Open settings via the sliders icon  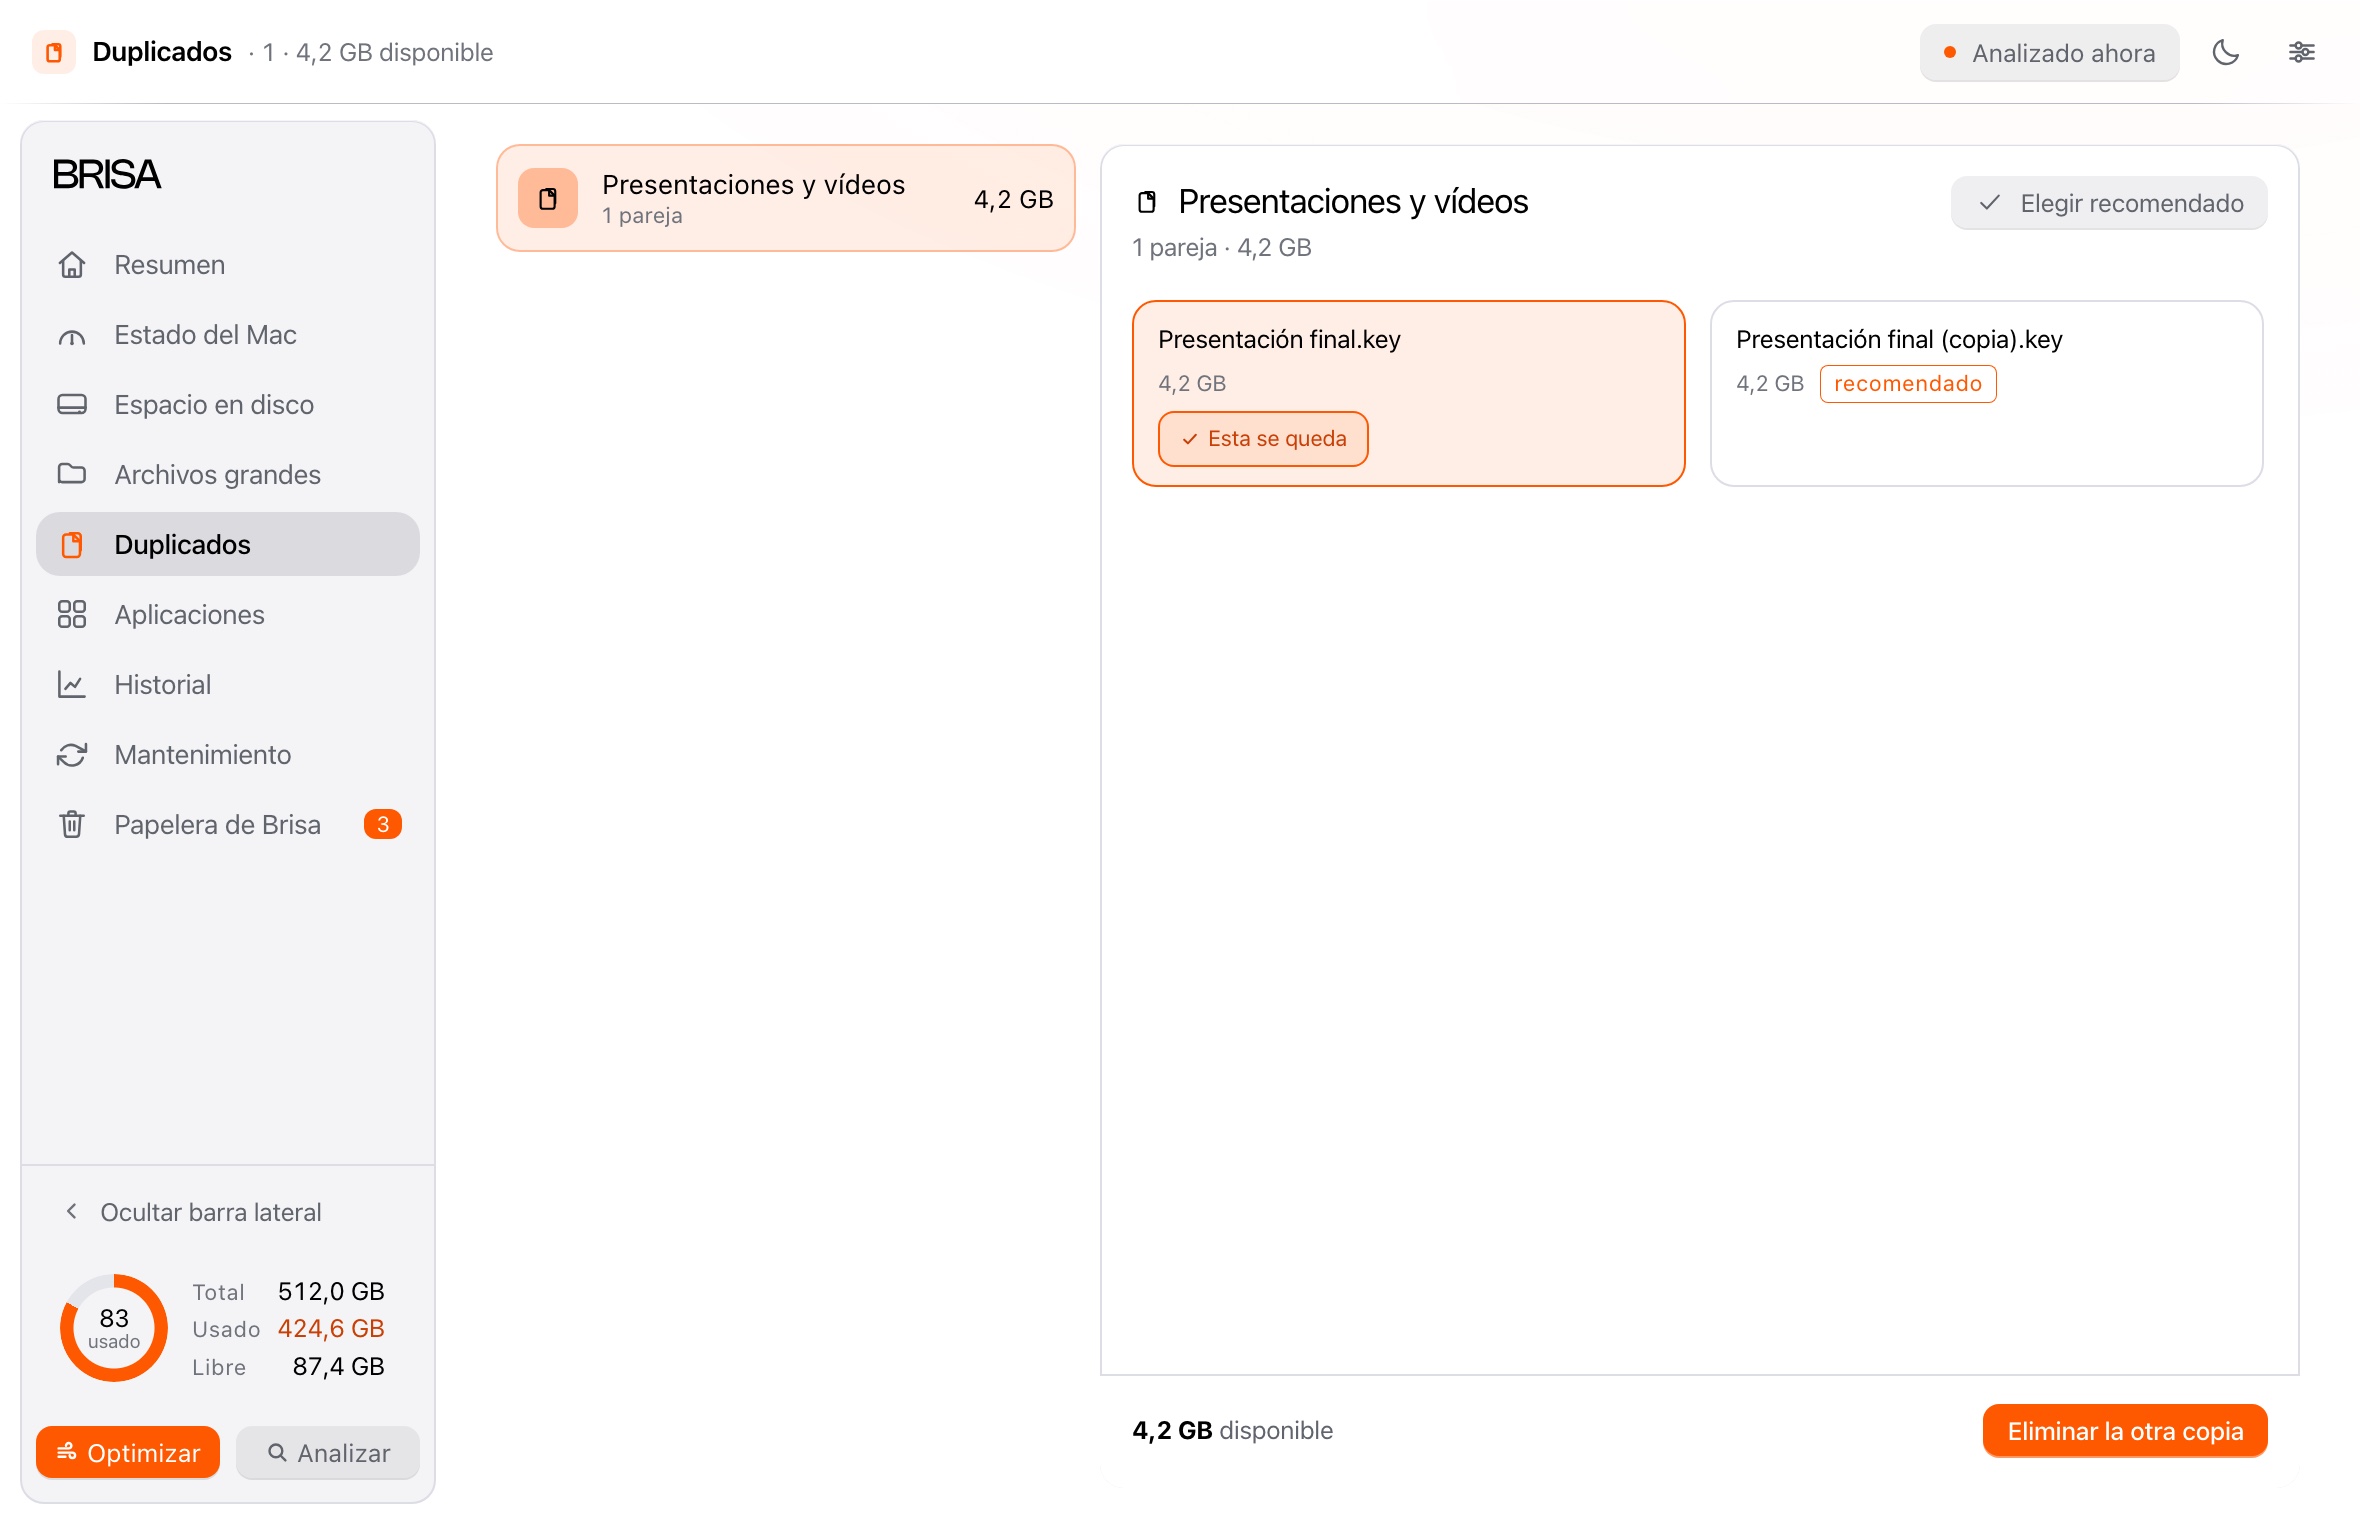tap(2301, 52)
